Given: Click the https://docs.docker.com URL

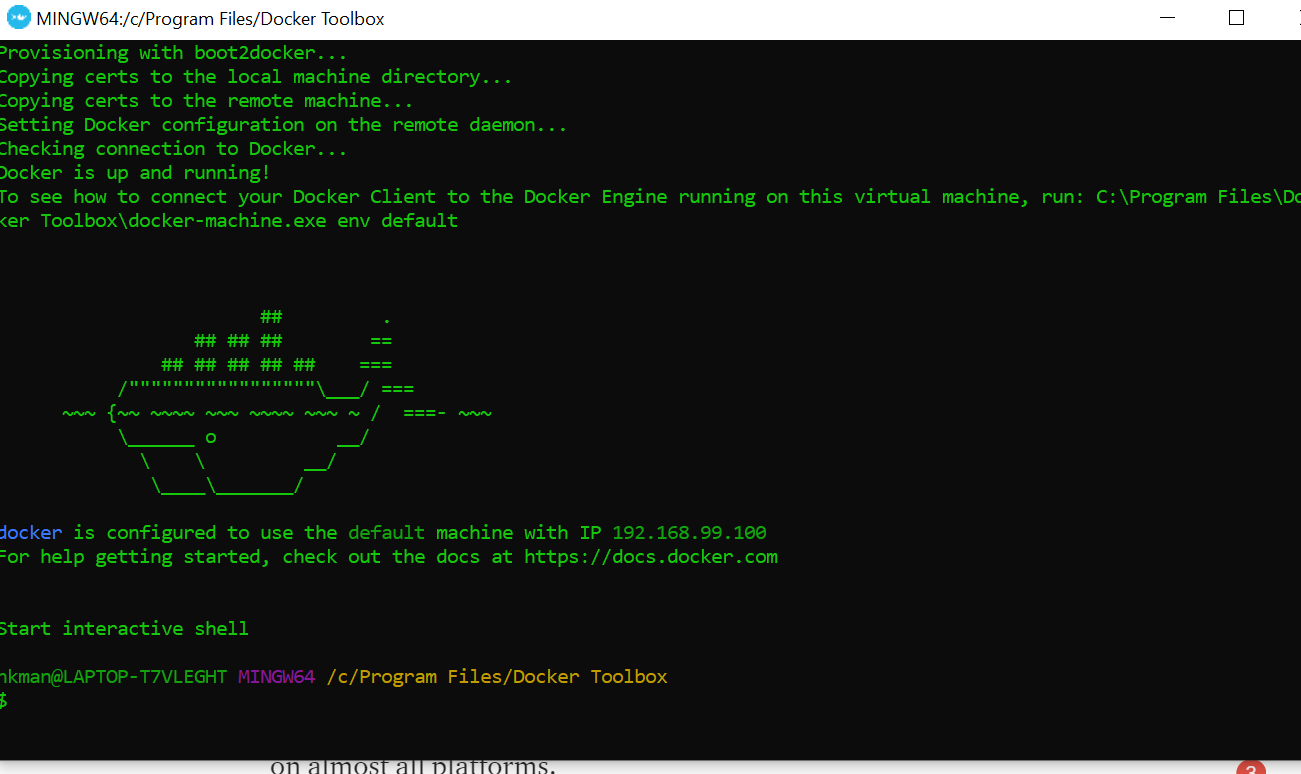Looking at the screenshot, I should pyautogui.click(x=651, y=557).
